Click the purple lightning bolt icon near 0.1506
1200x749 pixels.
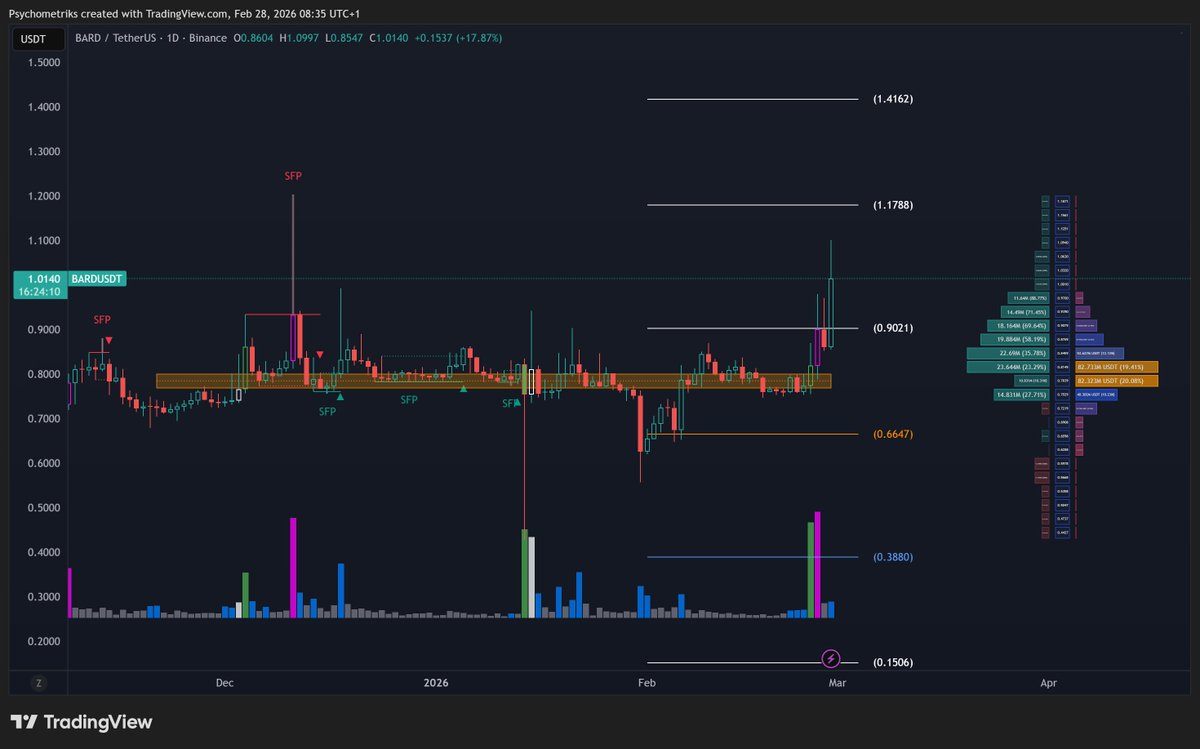point(830,658)
